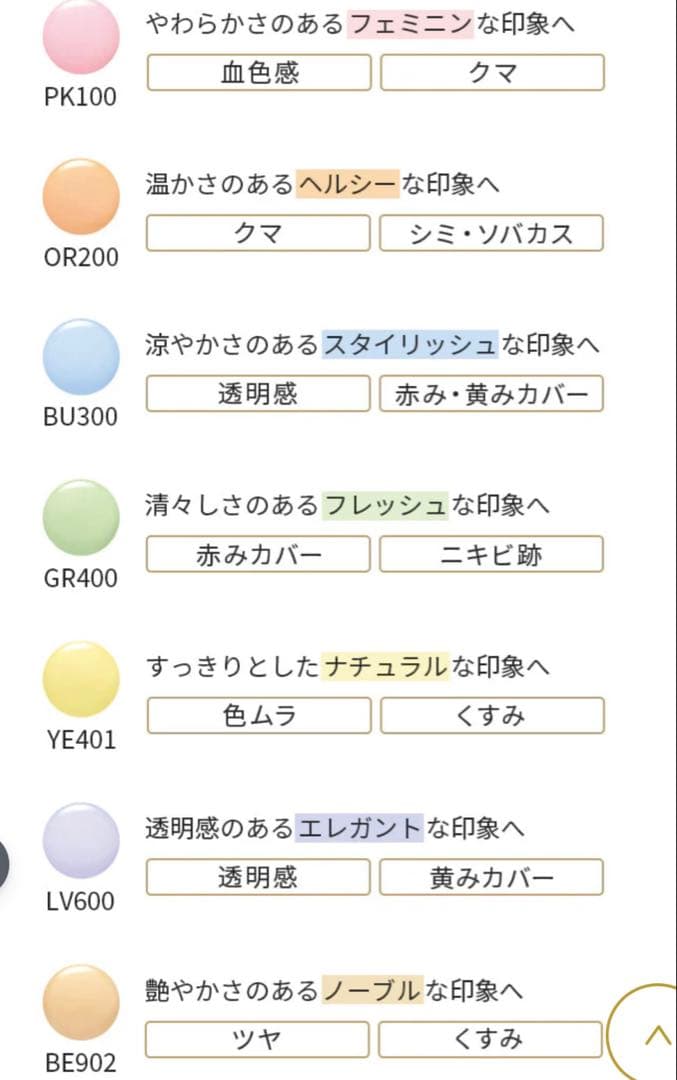Screen dimensions: 677x1080
Task: Click the ツヤ label under BE902
Action: click(x=257, y=1040)
